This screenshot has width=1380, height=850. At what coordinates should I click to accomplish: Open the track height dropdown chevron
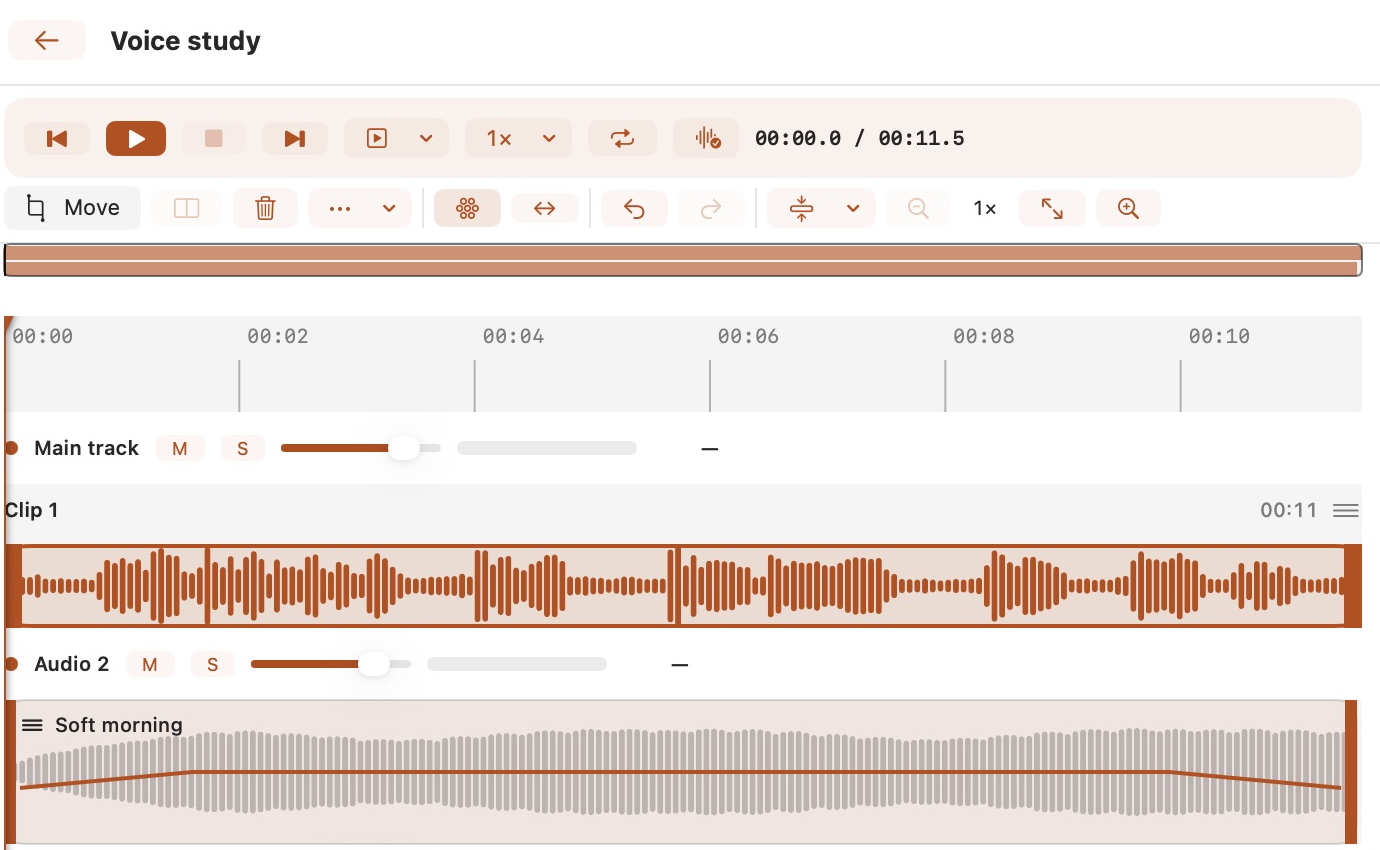853,208
